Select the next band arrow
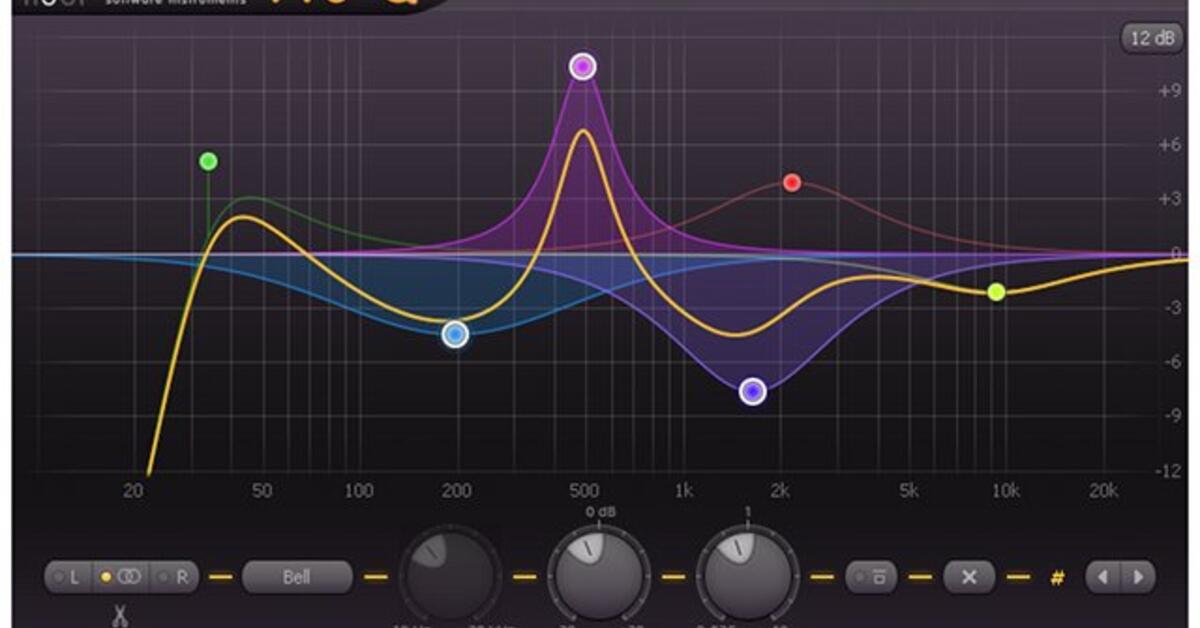The image size is (1200, 628). coord(1137,577)
